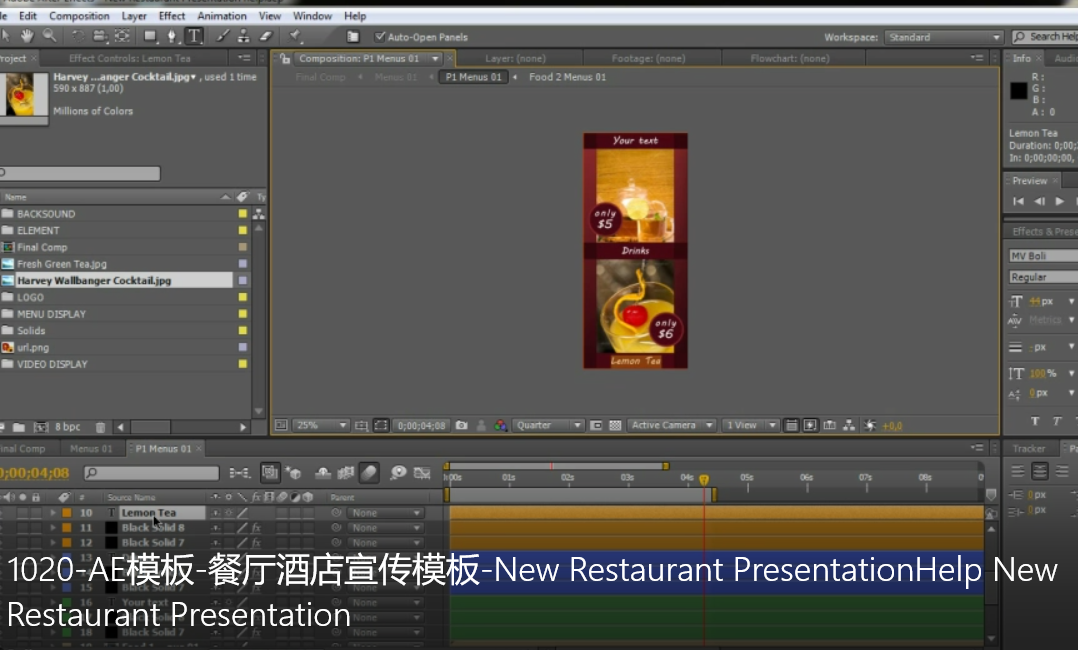
Task: Click the 8 bpc color depth button
Action: (x=67, y=427)
